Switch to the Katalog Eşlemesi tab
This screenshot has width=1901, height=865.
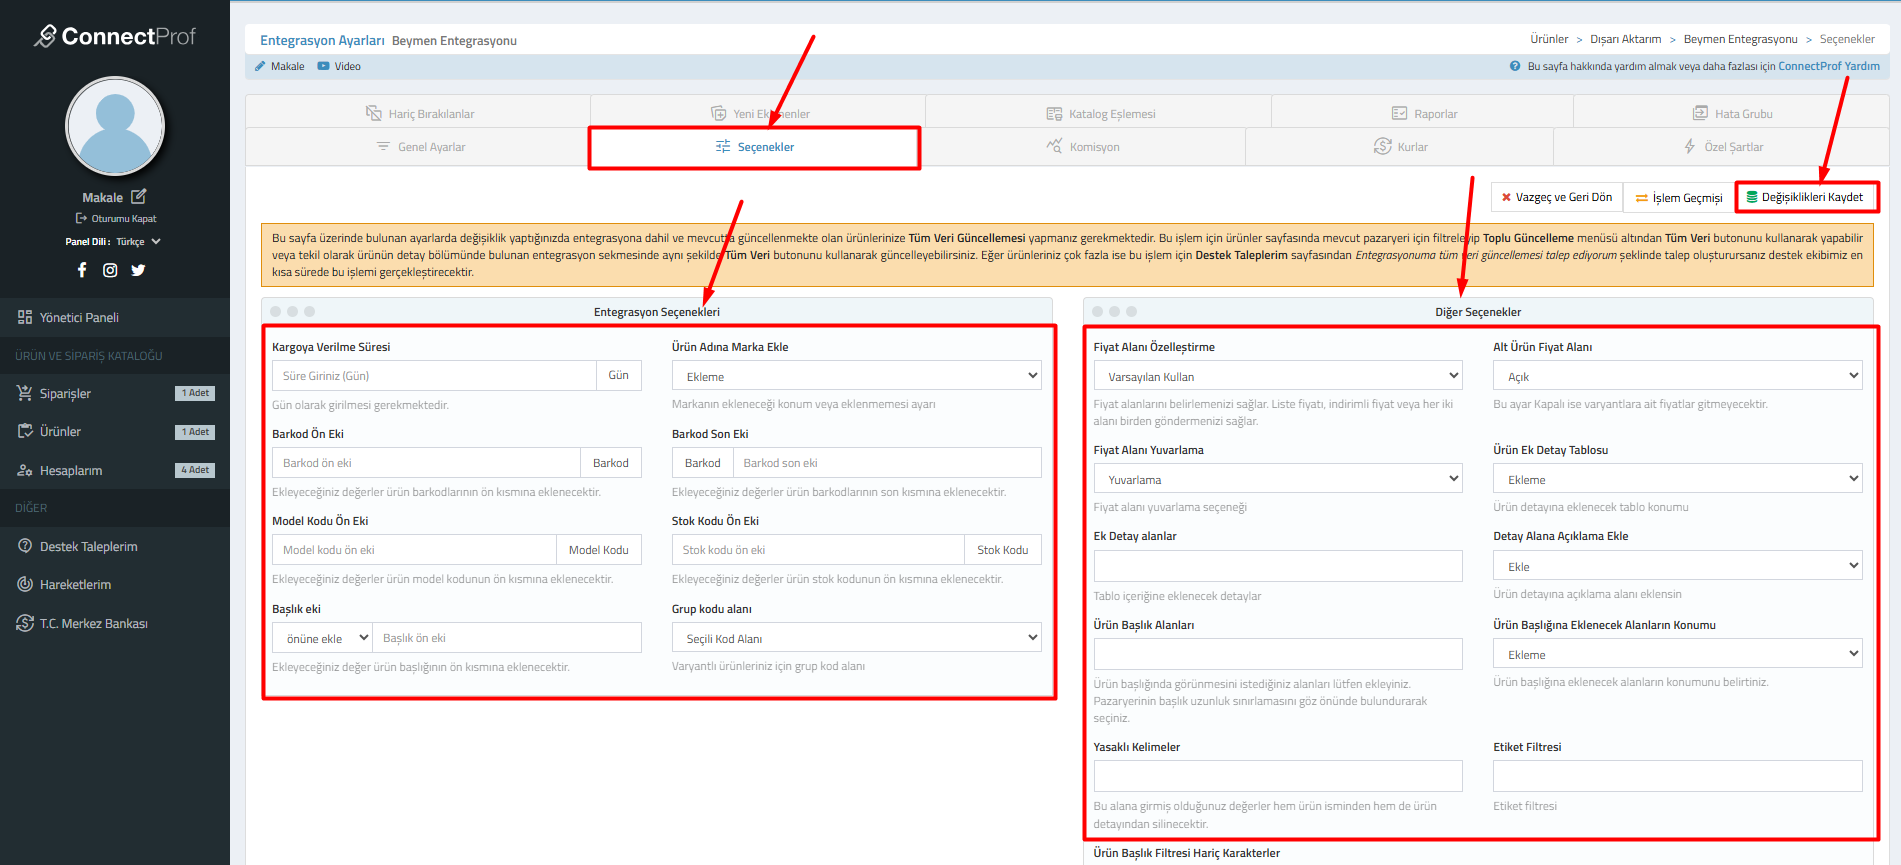1100,114
